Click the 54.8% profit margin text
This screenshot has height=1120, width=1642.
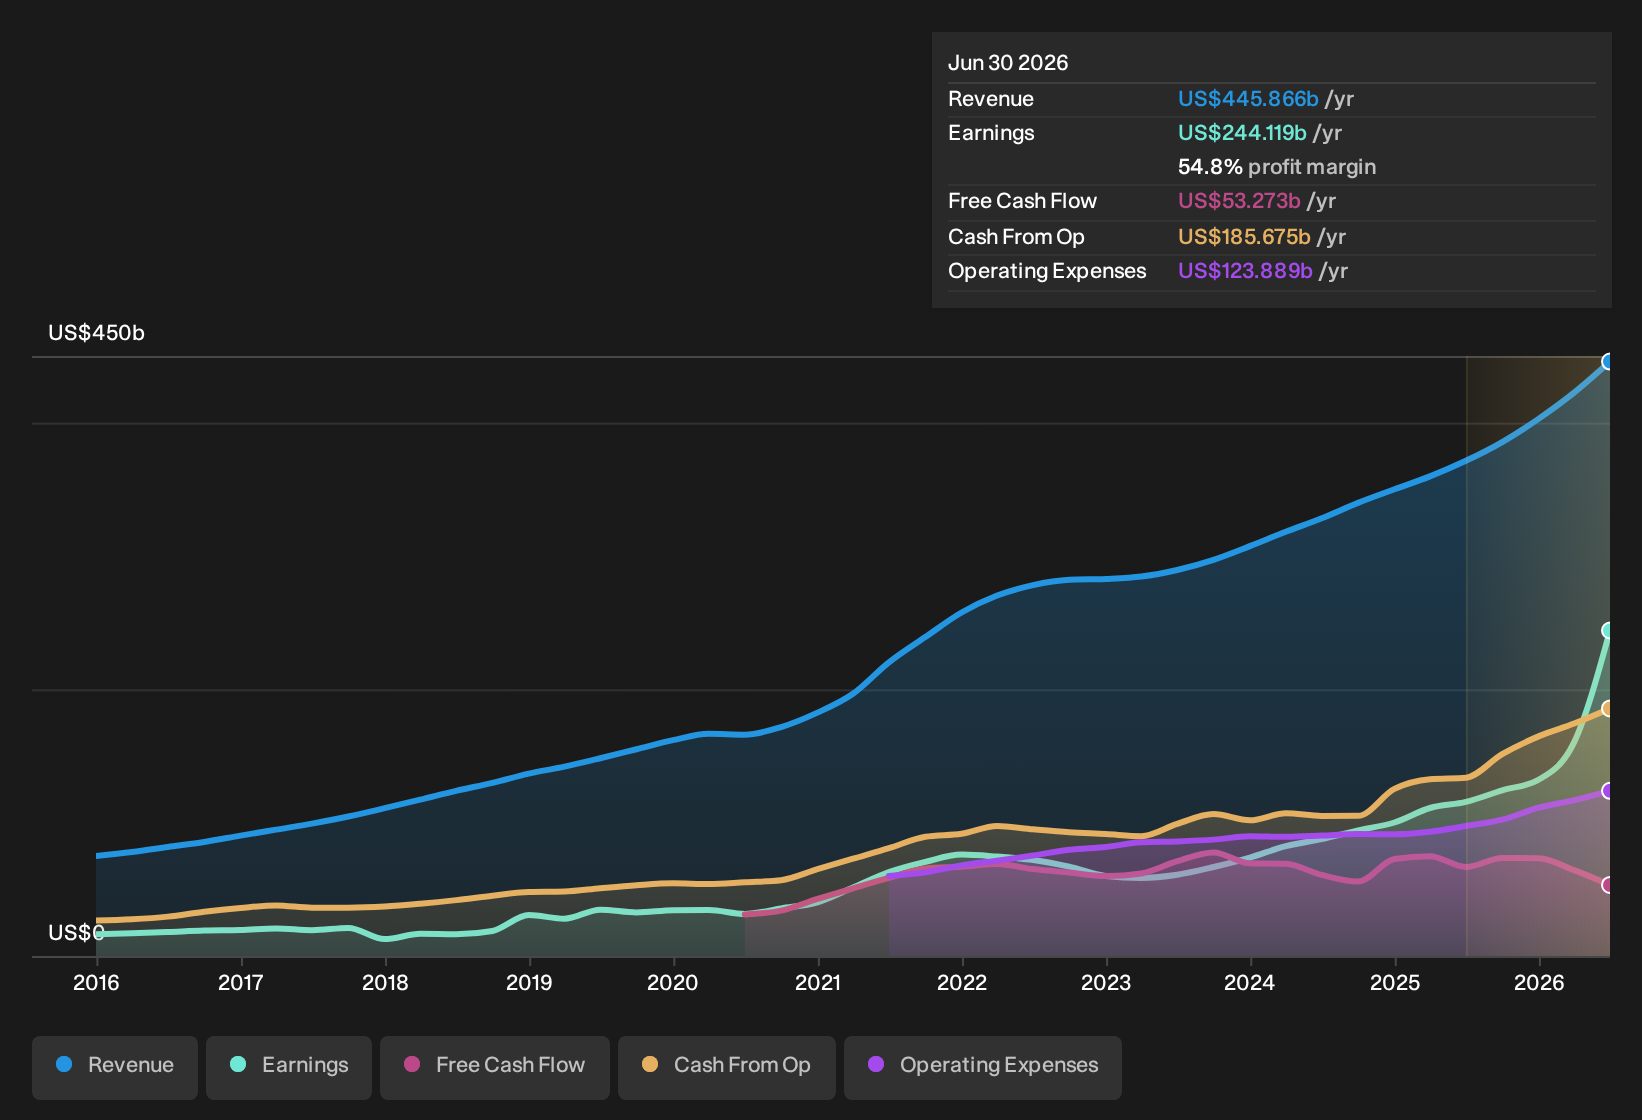click(1277, 167)
